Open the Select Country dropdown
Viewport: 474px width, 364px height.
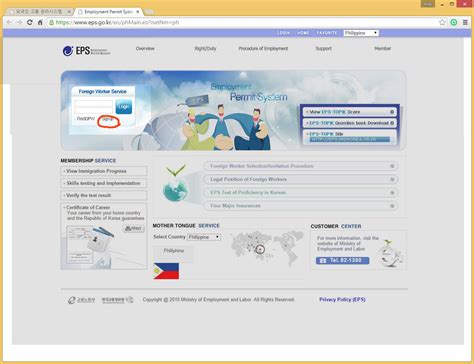tap(204, 237)
